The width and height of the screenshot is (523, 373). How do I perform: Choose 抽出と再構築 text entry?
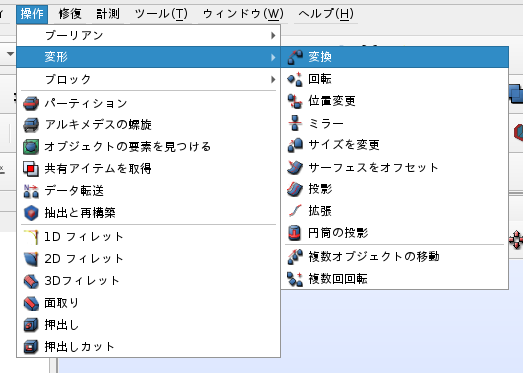80,213
